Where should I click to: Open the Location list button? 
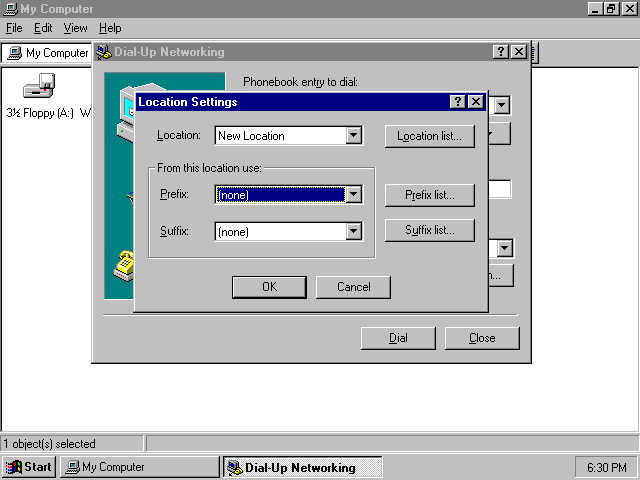[x=429, y=136]
